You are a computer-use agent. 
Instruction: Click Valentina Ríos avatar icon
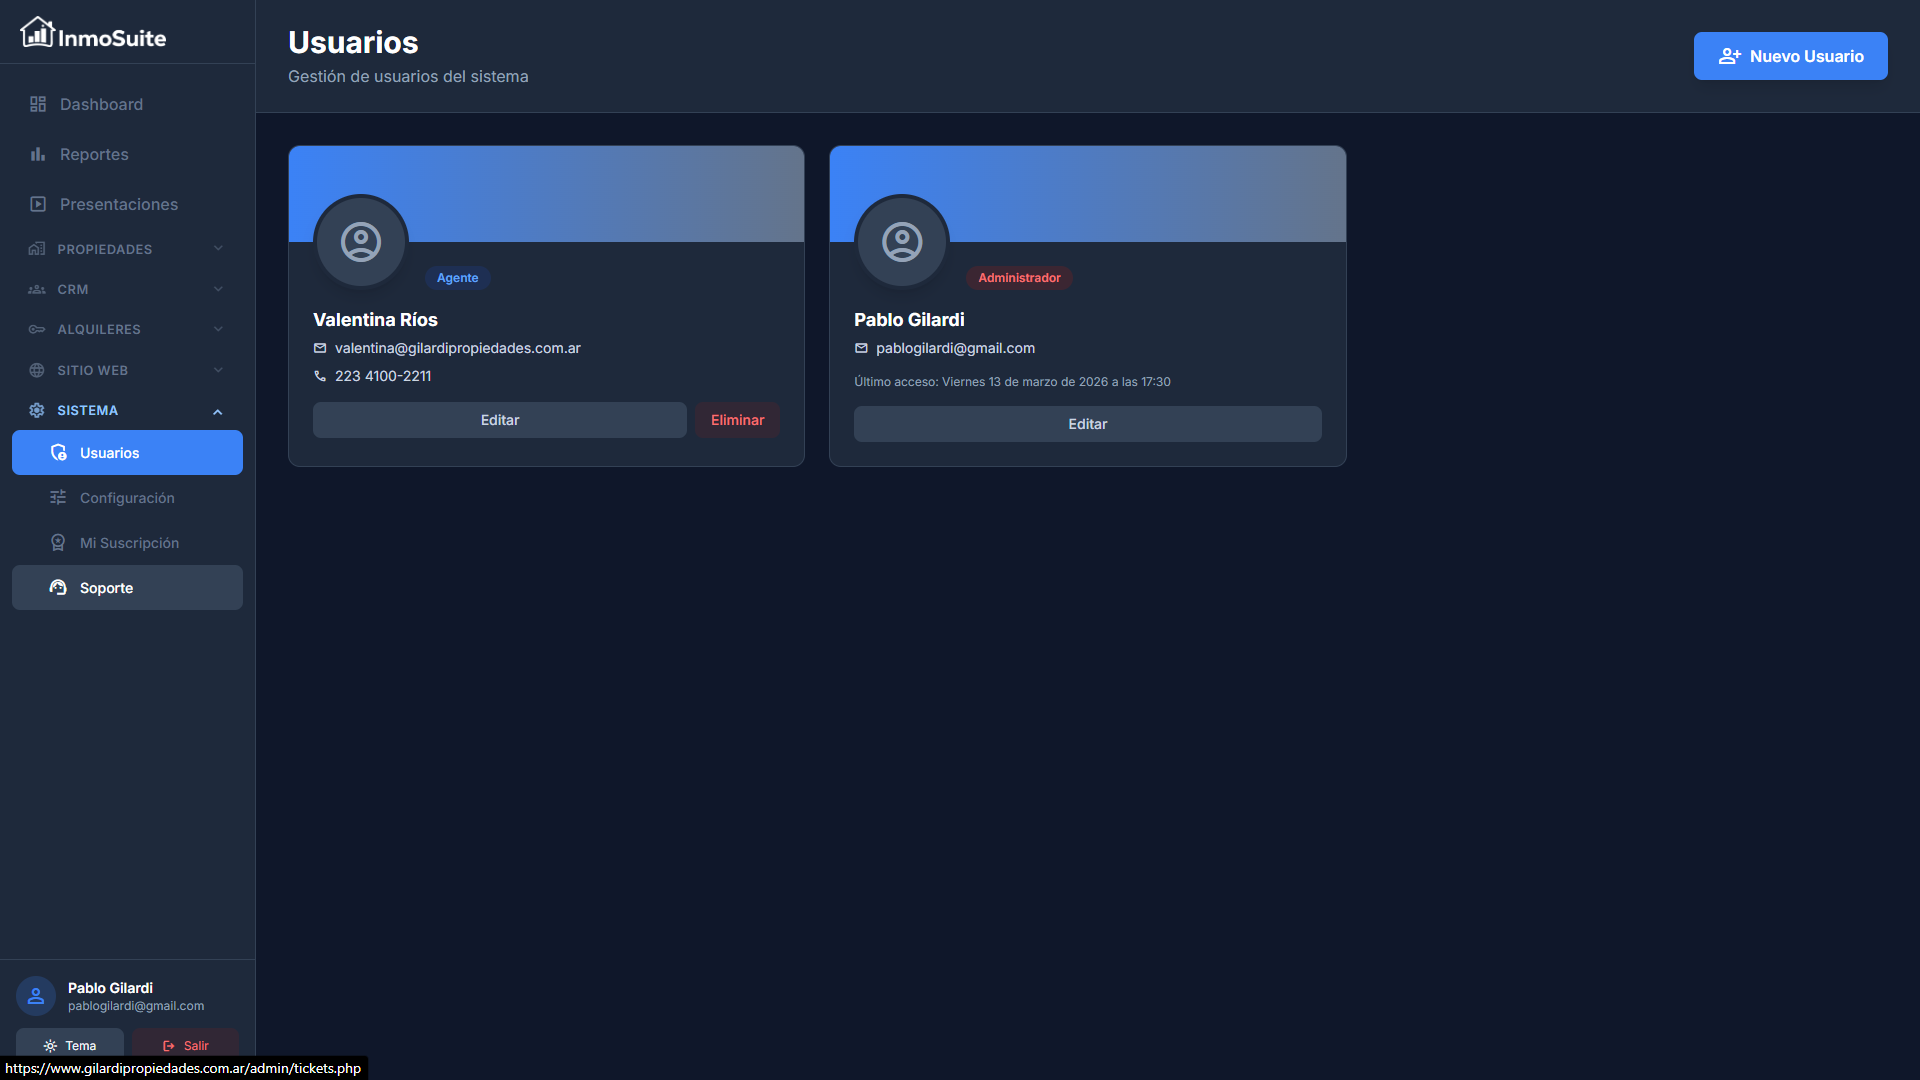(361, 242)
